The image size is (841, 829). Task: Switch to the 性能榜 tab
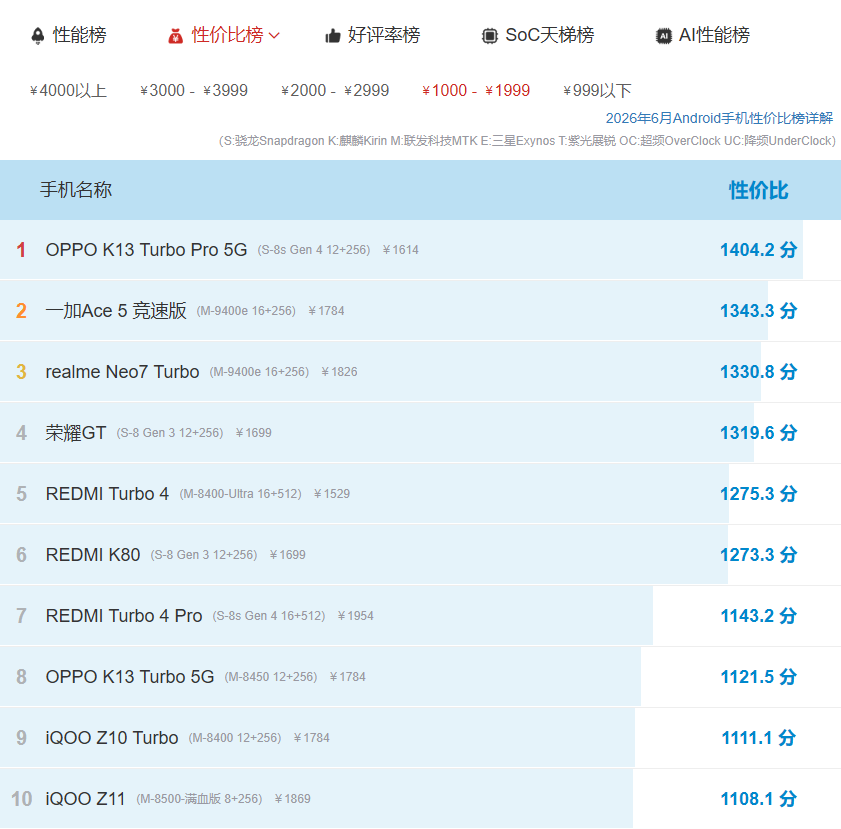[79, 35]
